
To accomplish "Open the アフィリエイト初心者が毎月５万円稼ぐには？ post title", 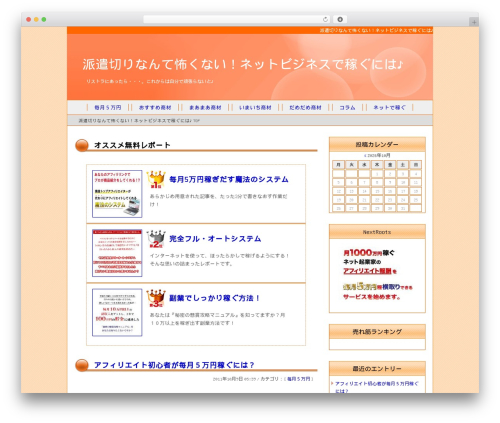I will pos(174,365).
